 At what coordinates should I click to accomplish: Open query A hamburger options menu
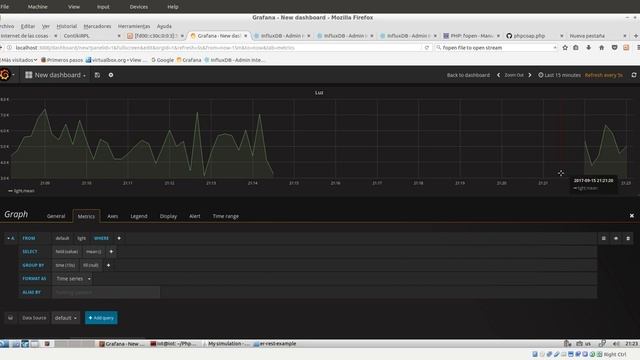pyautogui.click(x=604, y=238)
